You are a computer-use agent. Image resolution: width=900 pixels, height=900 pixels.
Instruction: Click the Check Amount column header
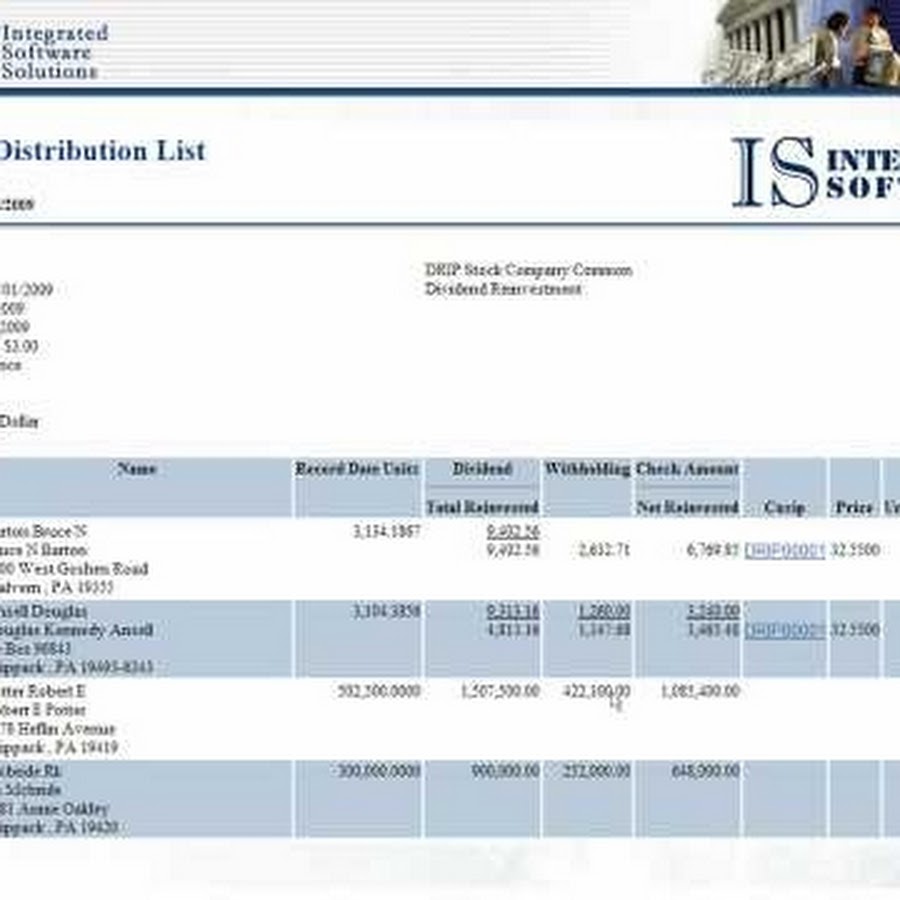pos(687,469)
